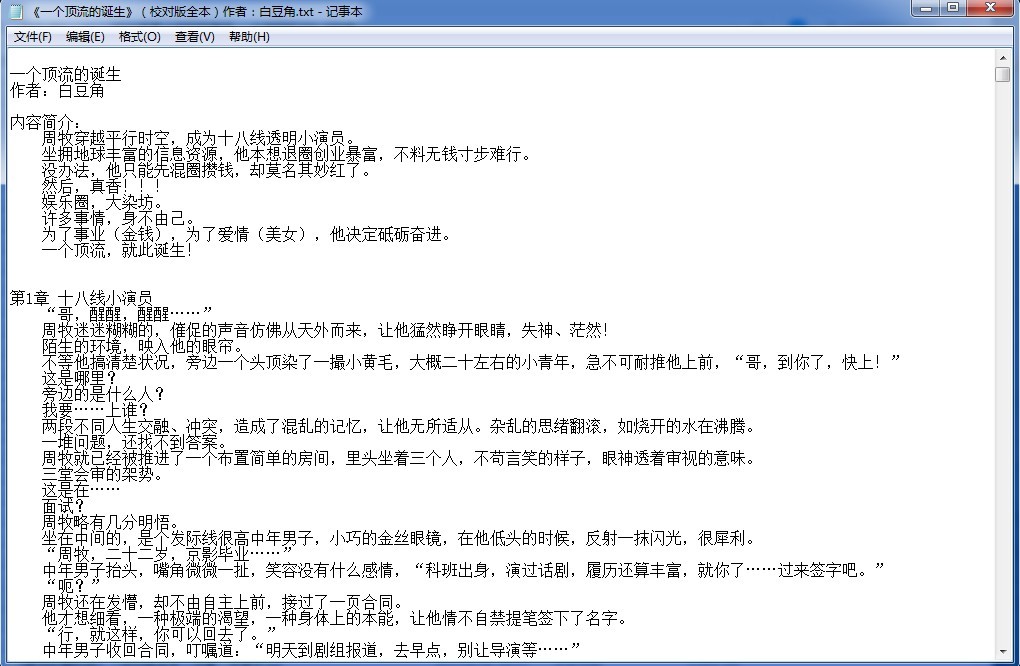This screenshot has height=666, width=1020.
Task: Click the line starting 中年男子抬头
Action: [x=464, y=570]
